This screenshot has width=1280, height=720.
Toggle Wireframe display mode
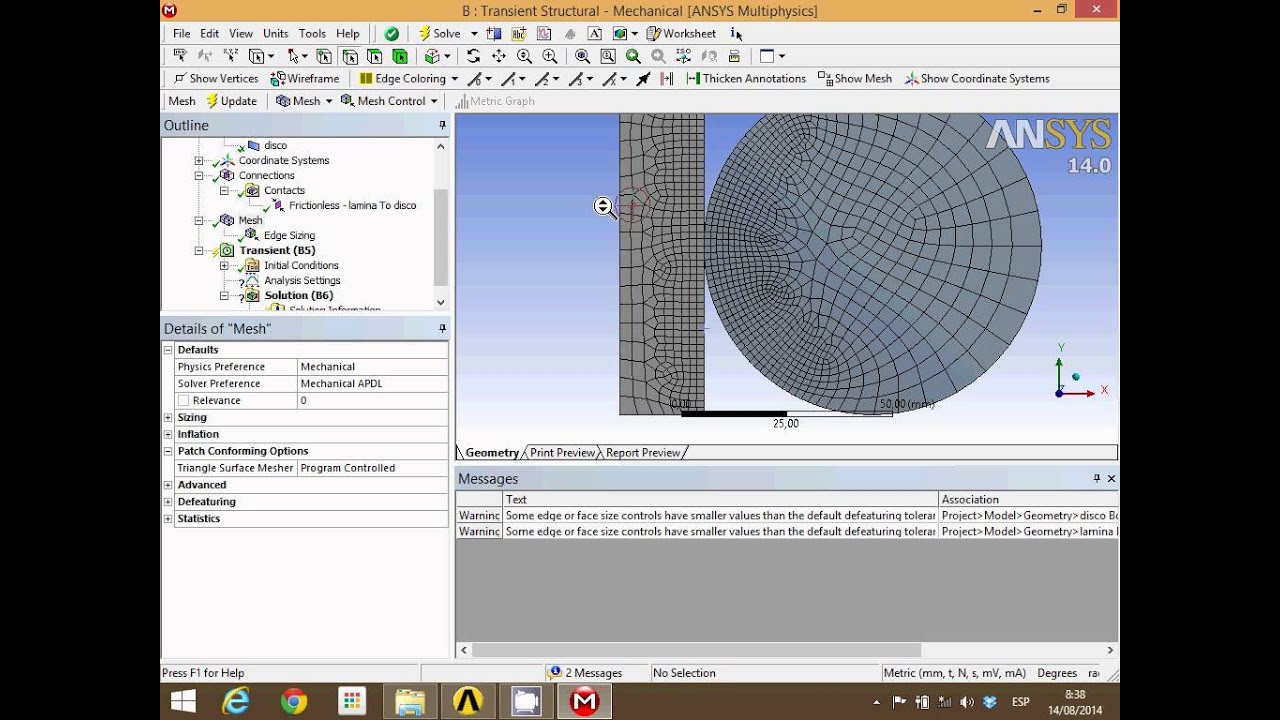pos(305,78)
